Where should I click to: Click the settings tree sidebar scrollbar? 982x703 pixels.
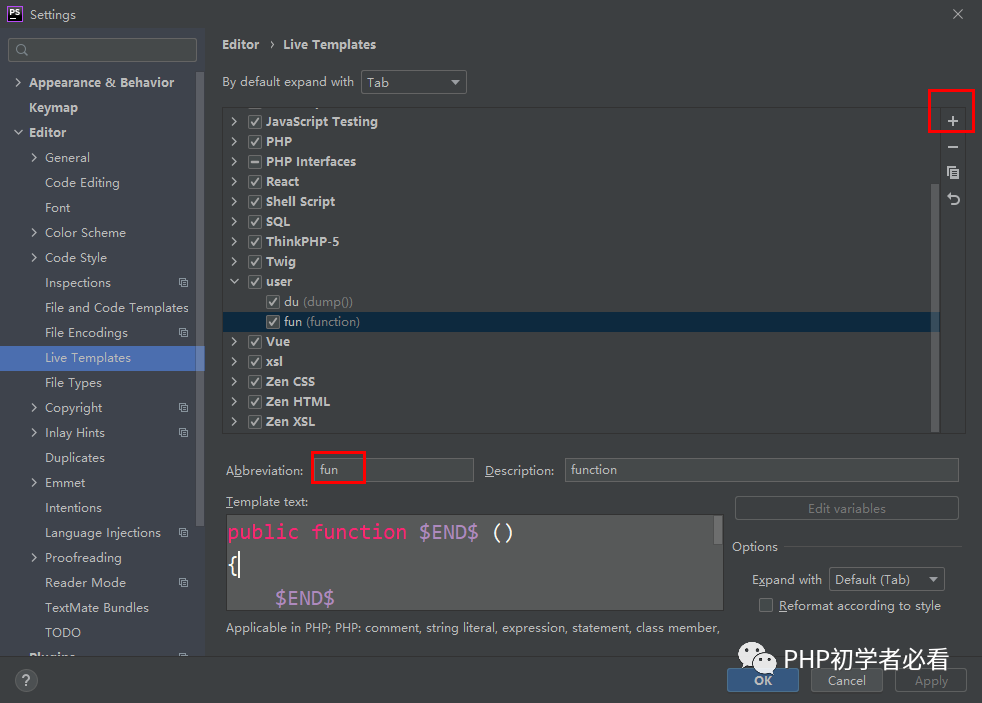(200, 299)
